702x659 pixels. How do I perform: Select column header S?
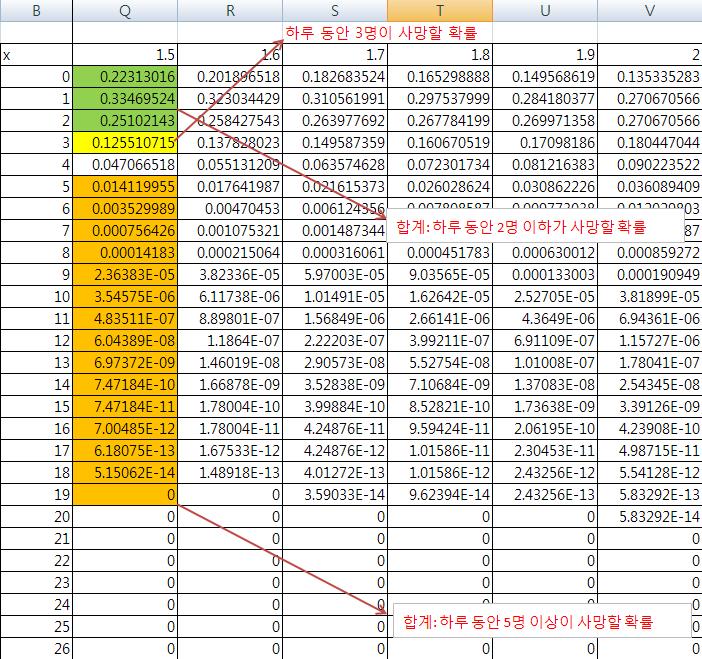coord(335,10)
